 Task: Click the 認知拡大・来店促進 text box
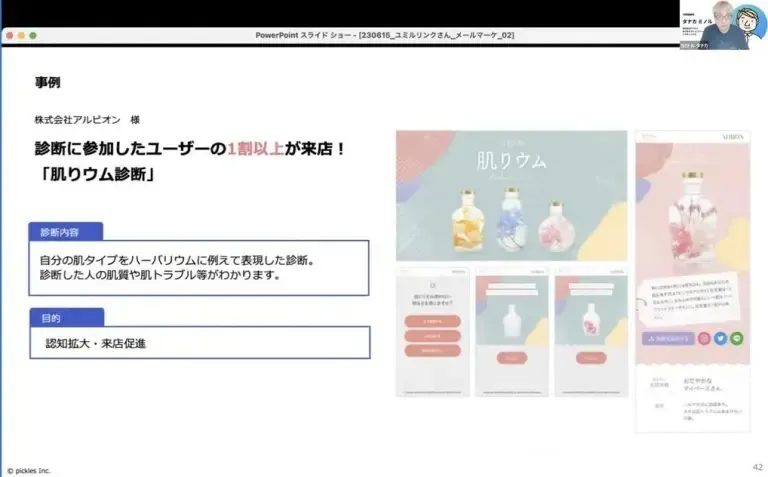click(200, 343)
